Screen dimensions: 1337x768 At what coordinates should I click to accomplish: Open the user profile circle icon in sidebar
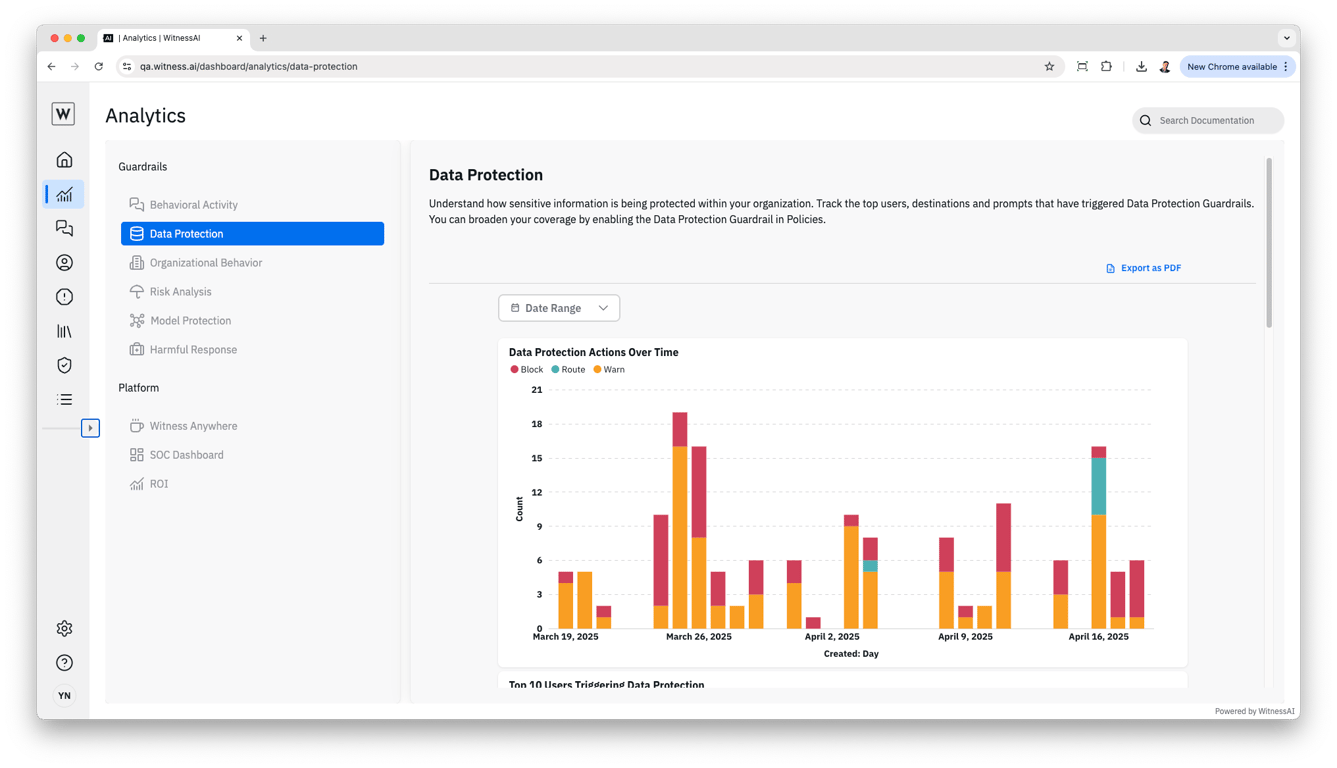[x=64, y=263]
